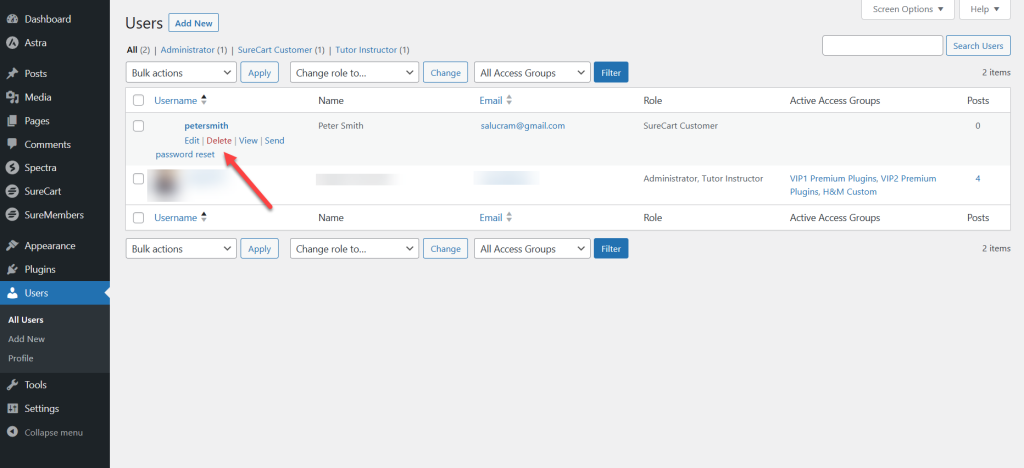The image size is (1024, 468).
Task: Open Posts menu item
Action: (35, 74)
